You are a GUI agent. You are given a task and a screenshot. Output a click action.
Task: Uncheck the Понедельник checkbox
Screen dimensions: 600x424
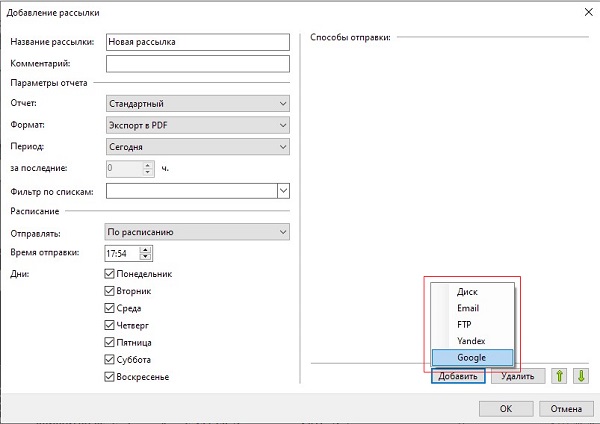[x=109, y=274]
